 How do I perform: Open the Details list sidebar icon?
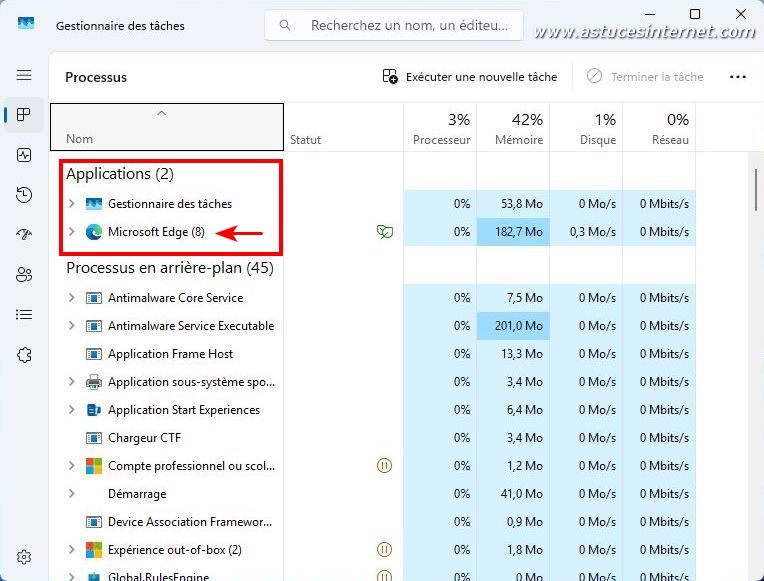pos(24,315)
